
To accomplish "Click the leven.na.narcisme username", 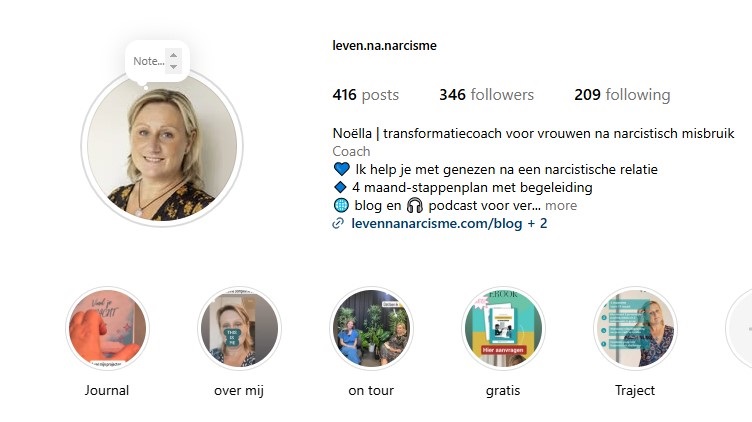I will (385, 46).
